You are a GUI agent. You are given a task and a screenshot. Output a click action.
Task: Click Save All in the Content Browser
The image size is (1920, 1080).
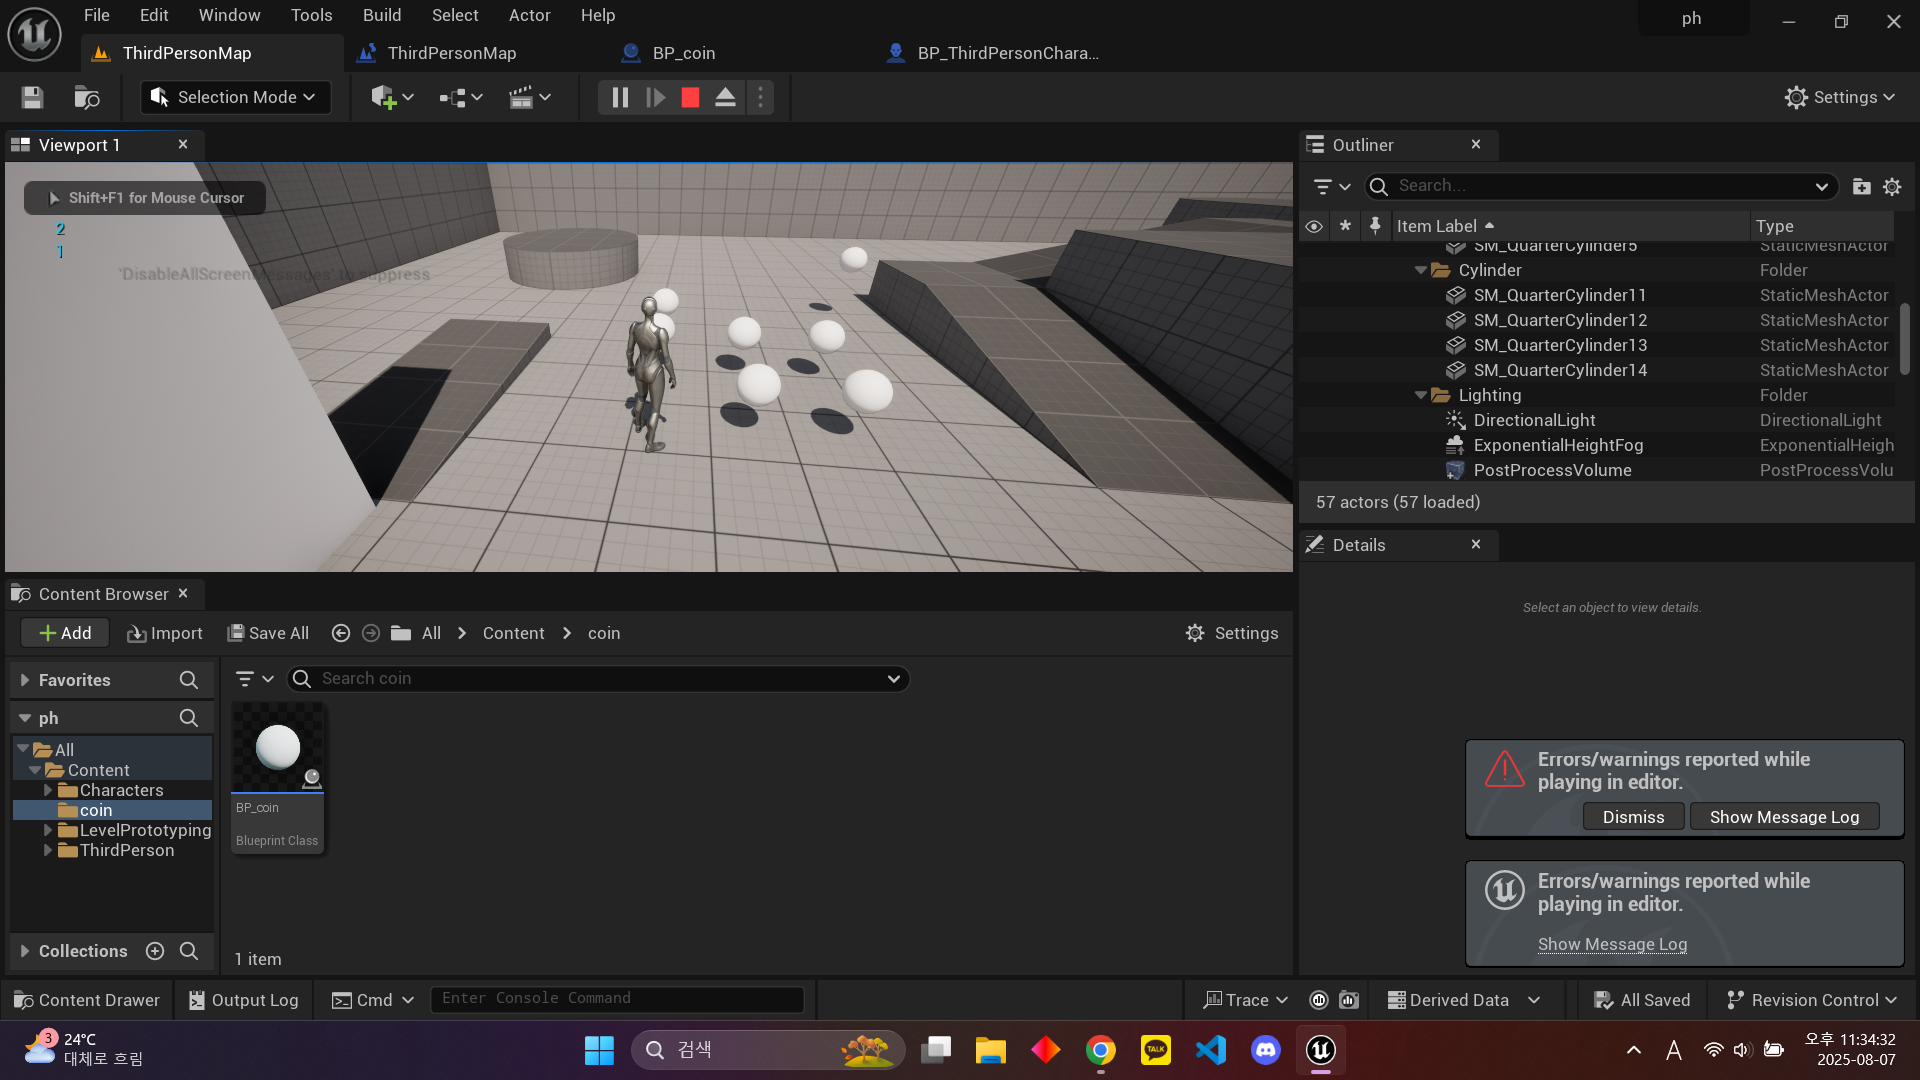pyautogui.click(x=268, y=633)
